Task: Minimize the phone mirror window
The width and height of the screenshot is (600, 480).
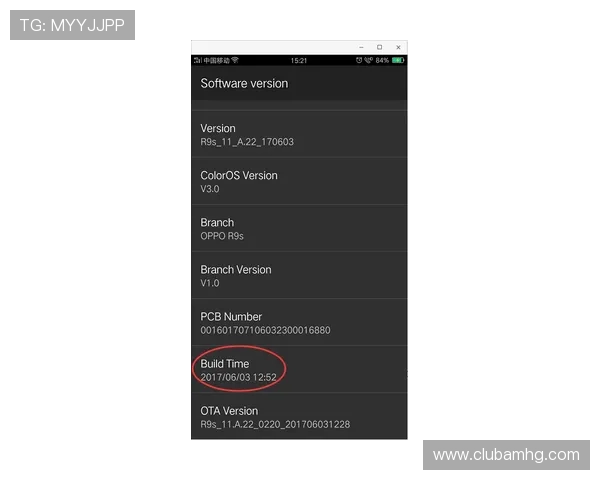Action: (x=361, y=47)
